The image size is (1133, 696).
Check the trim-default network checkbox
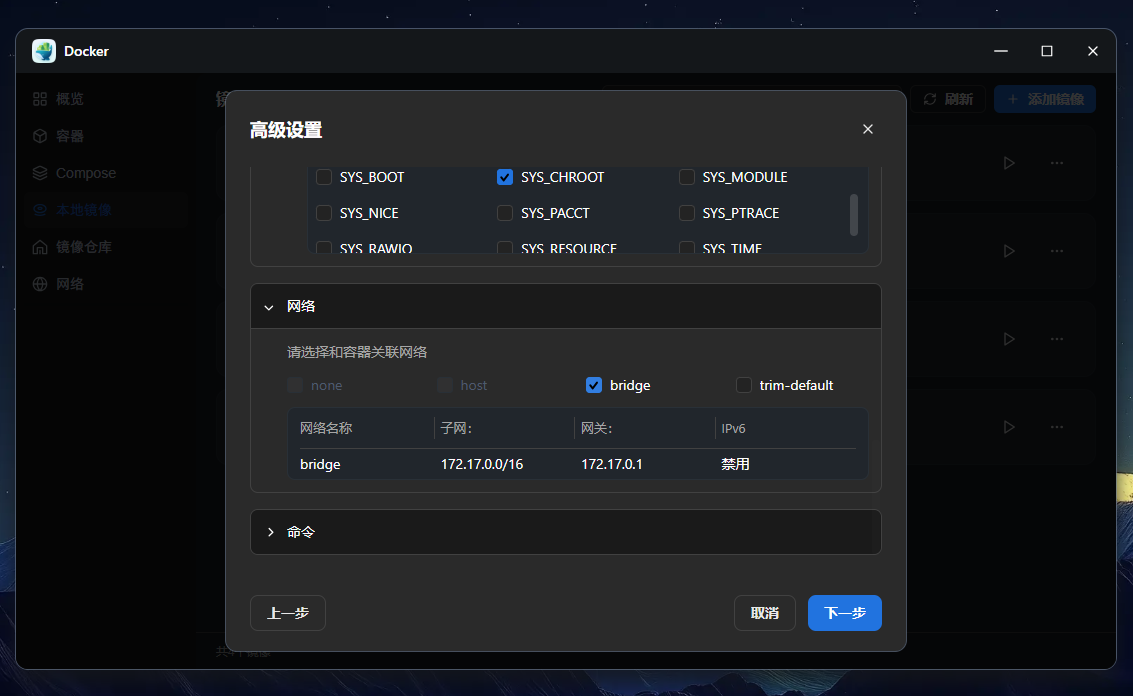[744, 385]
